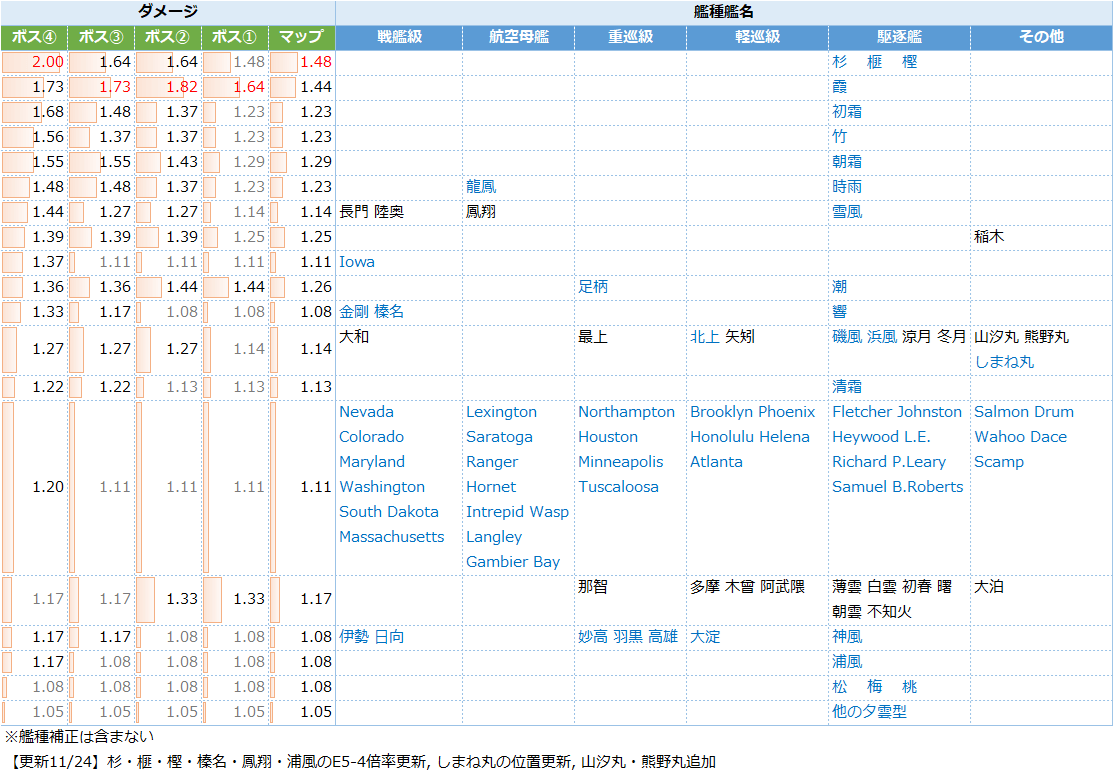Click the ボス④ column header
The width and height of the screenshot is (1113, 776).
click(x=34, y=37)
